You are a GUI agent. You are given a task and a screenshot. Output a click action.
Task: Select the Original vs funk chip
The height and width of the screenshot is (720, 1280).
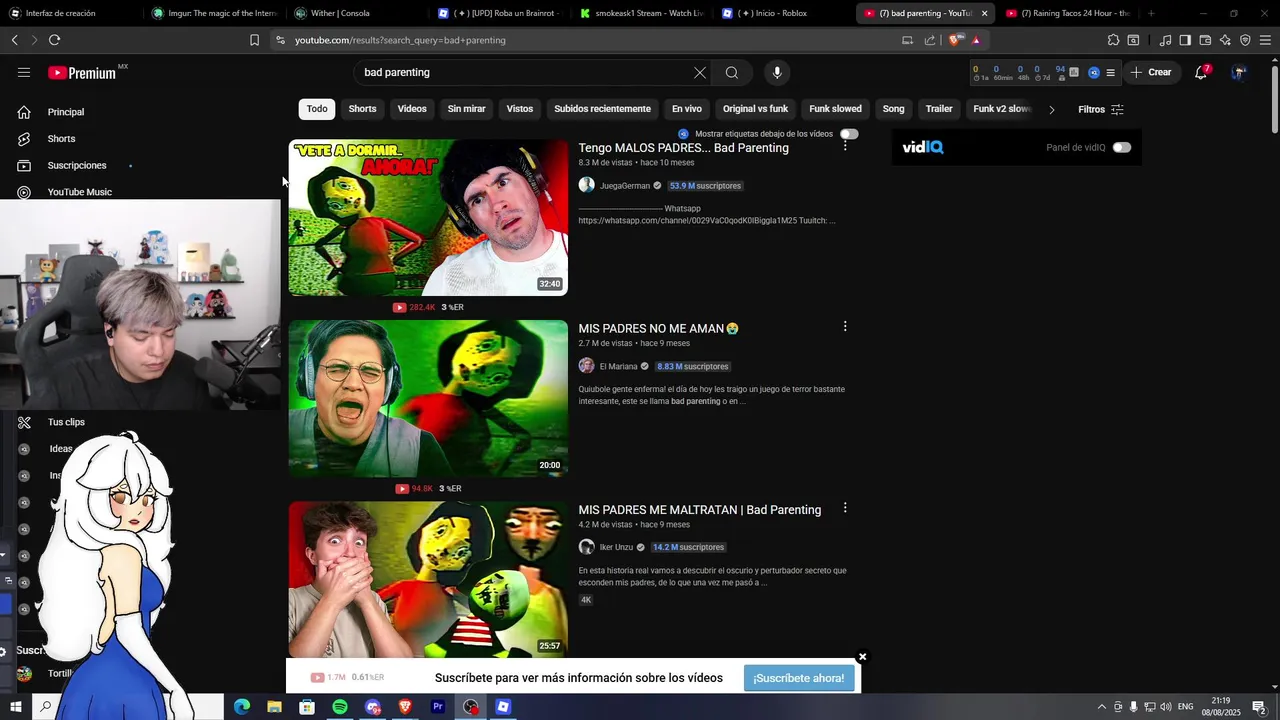tap(755, 109)
